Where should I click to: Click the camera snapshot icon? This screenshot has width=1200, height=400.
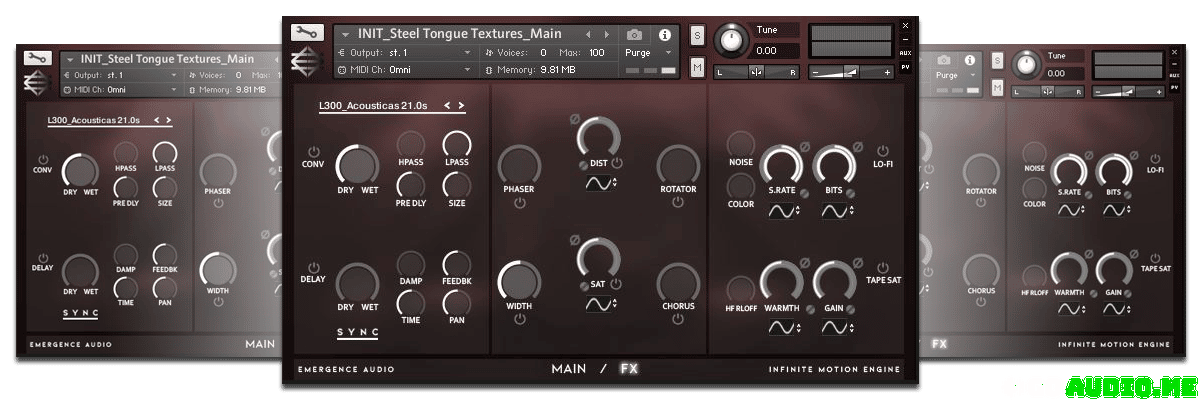click(x=634, y=35)
